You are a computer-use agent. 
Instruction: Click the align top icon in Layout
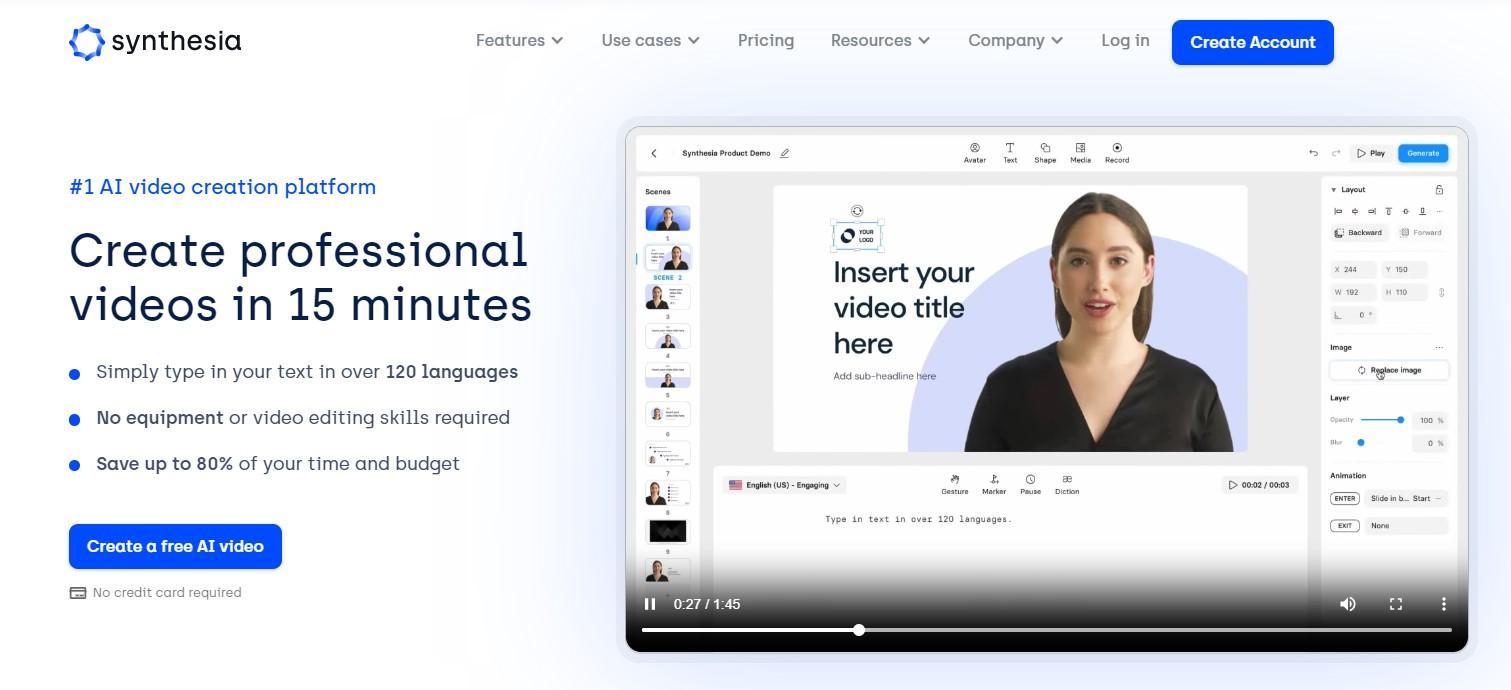click(1388, 211)
